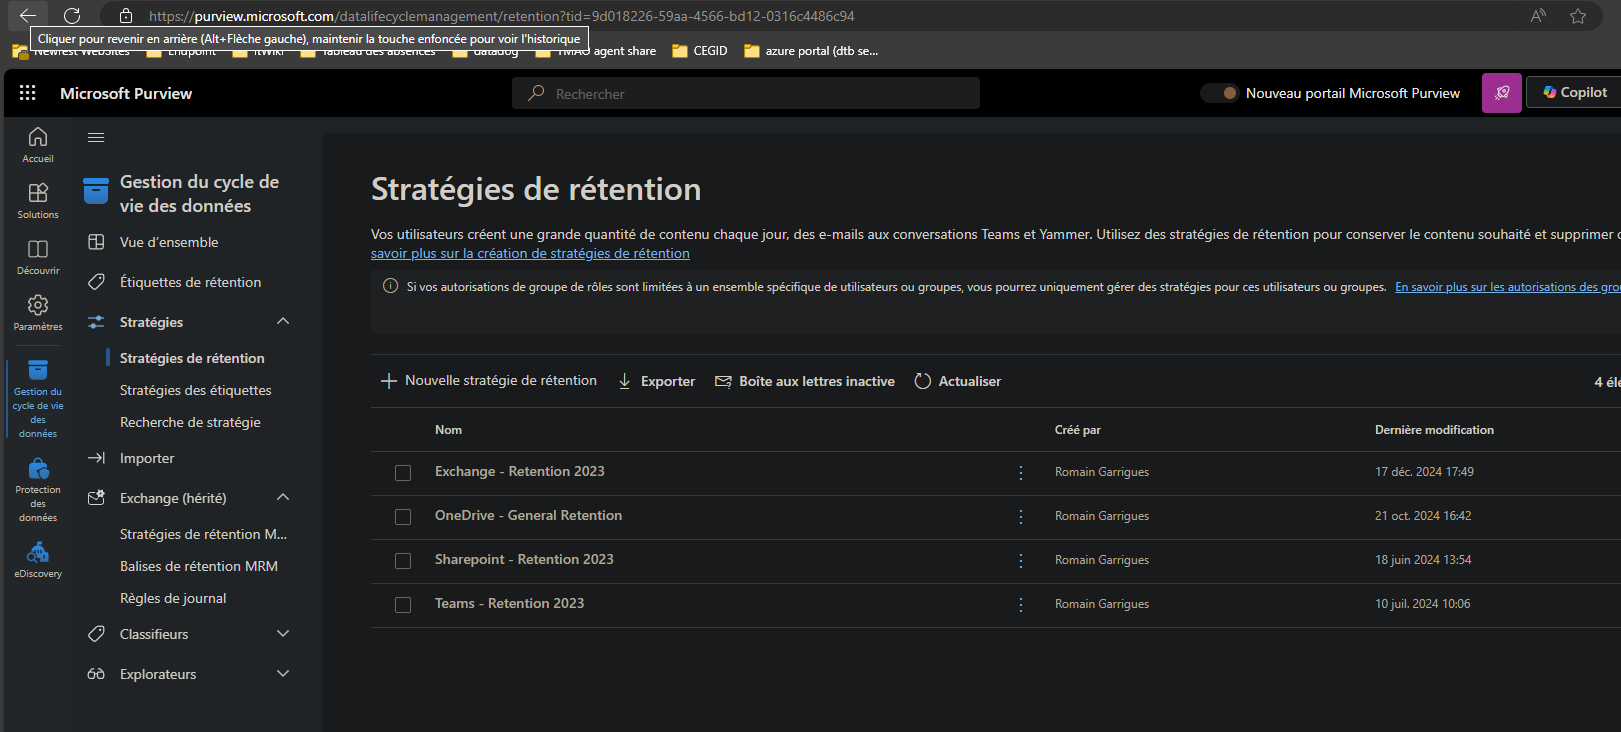1621x732 pixels.
Task: Collapse the Exchange (hérité) section chevron
Action: [x=283, y=497]
